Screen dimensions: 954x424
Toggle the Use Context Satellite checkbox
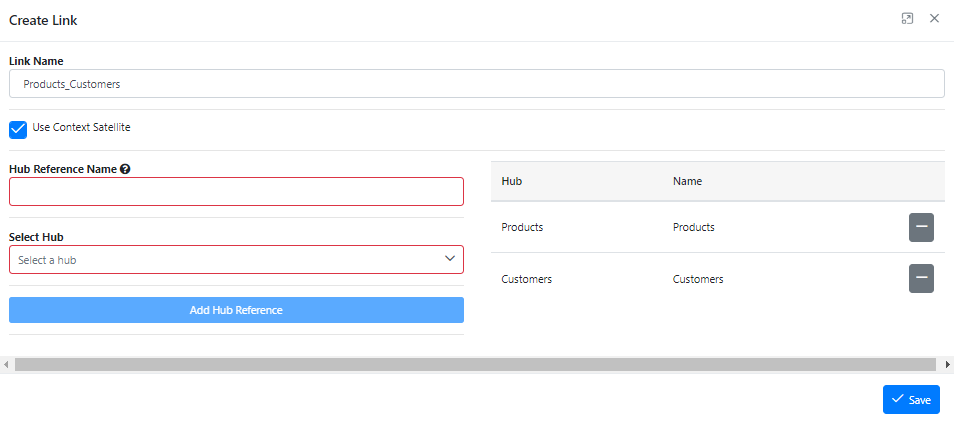tap(18, 130)
